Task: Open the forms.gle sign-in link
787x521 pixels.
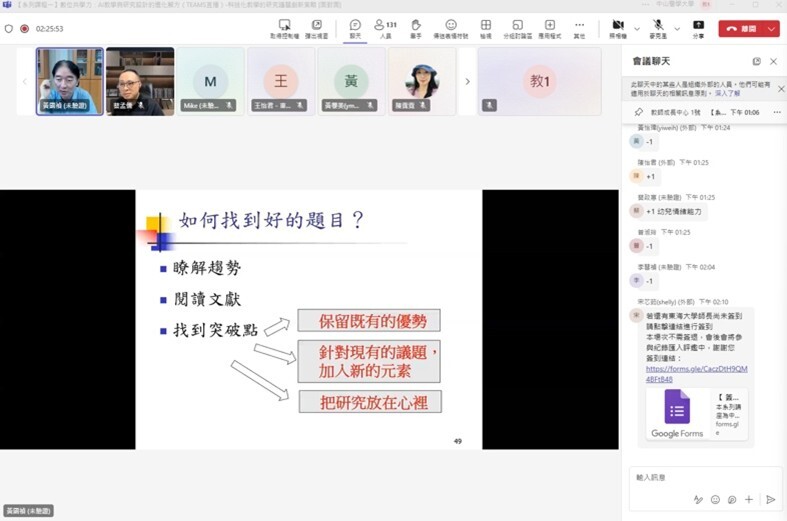Action: 696,374
